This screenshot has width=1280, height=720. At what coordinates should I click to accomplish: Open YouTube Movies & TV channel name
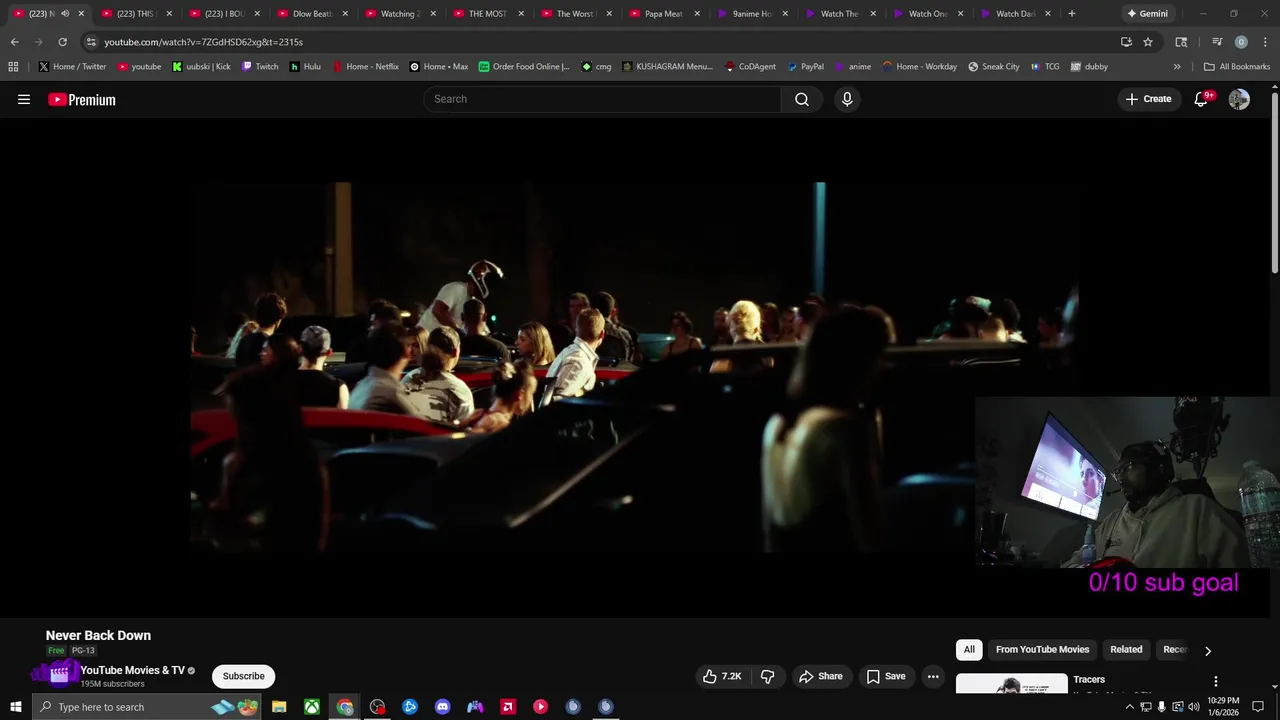coord(132,670)
